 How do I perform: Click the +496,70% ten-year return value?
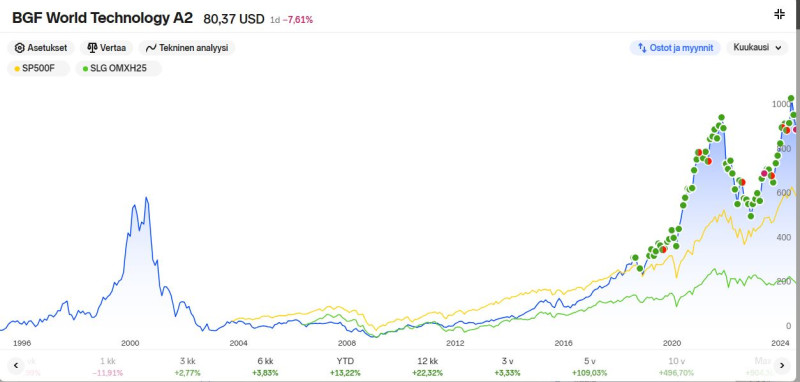point(676,373)
